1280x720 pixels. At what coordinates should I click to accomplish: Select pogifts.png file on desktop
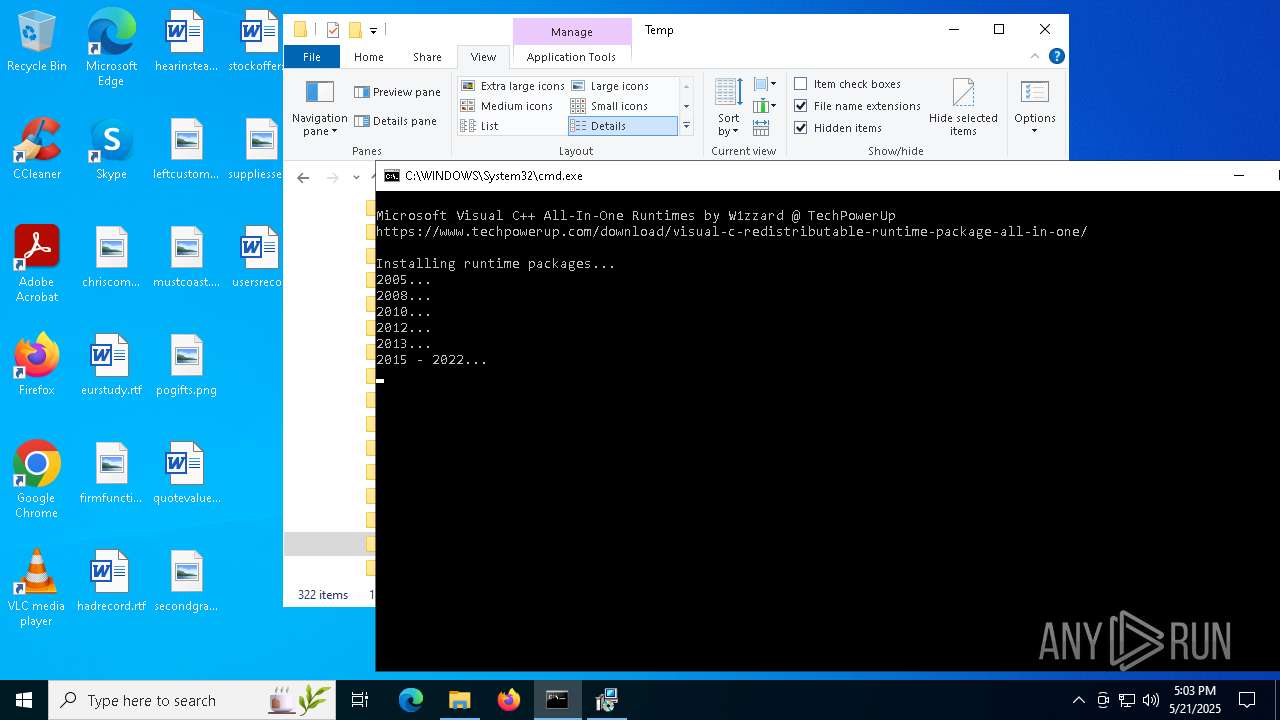tap(186, 365)
